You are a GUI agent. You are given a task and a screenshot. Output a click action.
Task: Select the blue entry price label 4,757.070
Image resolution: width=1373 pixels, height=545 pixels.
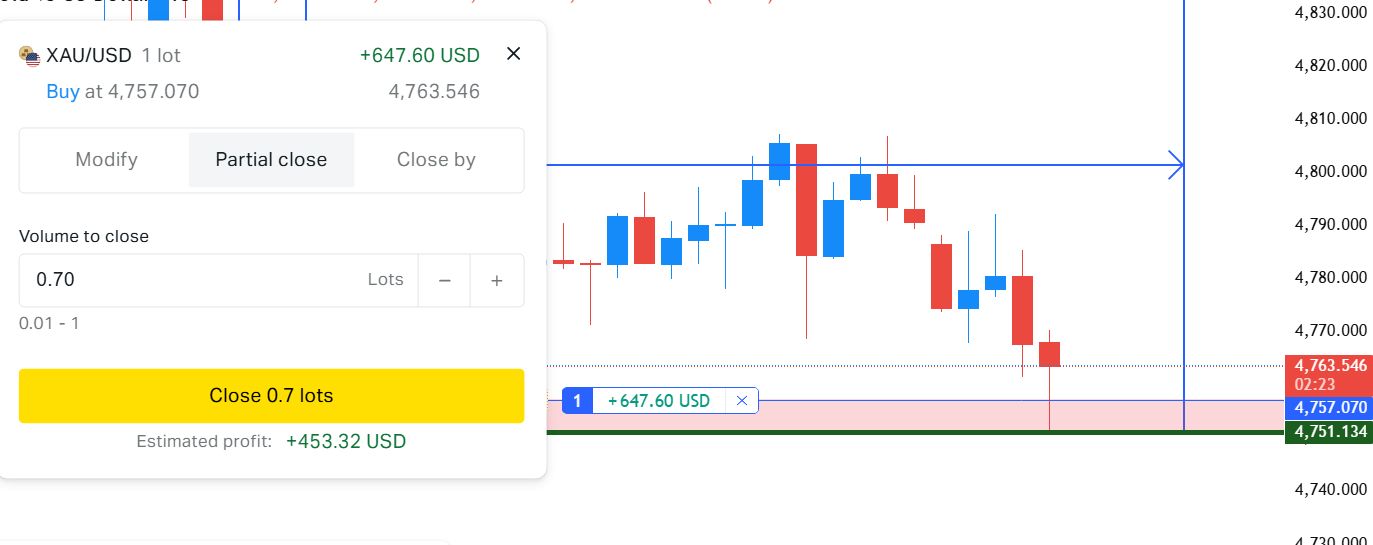pos(1329,408)
